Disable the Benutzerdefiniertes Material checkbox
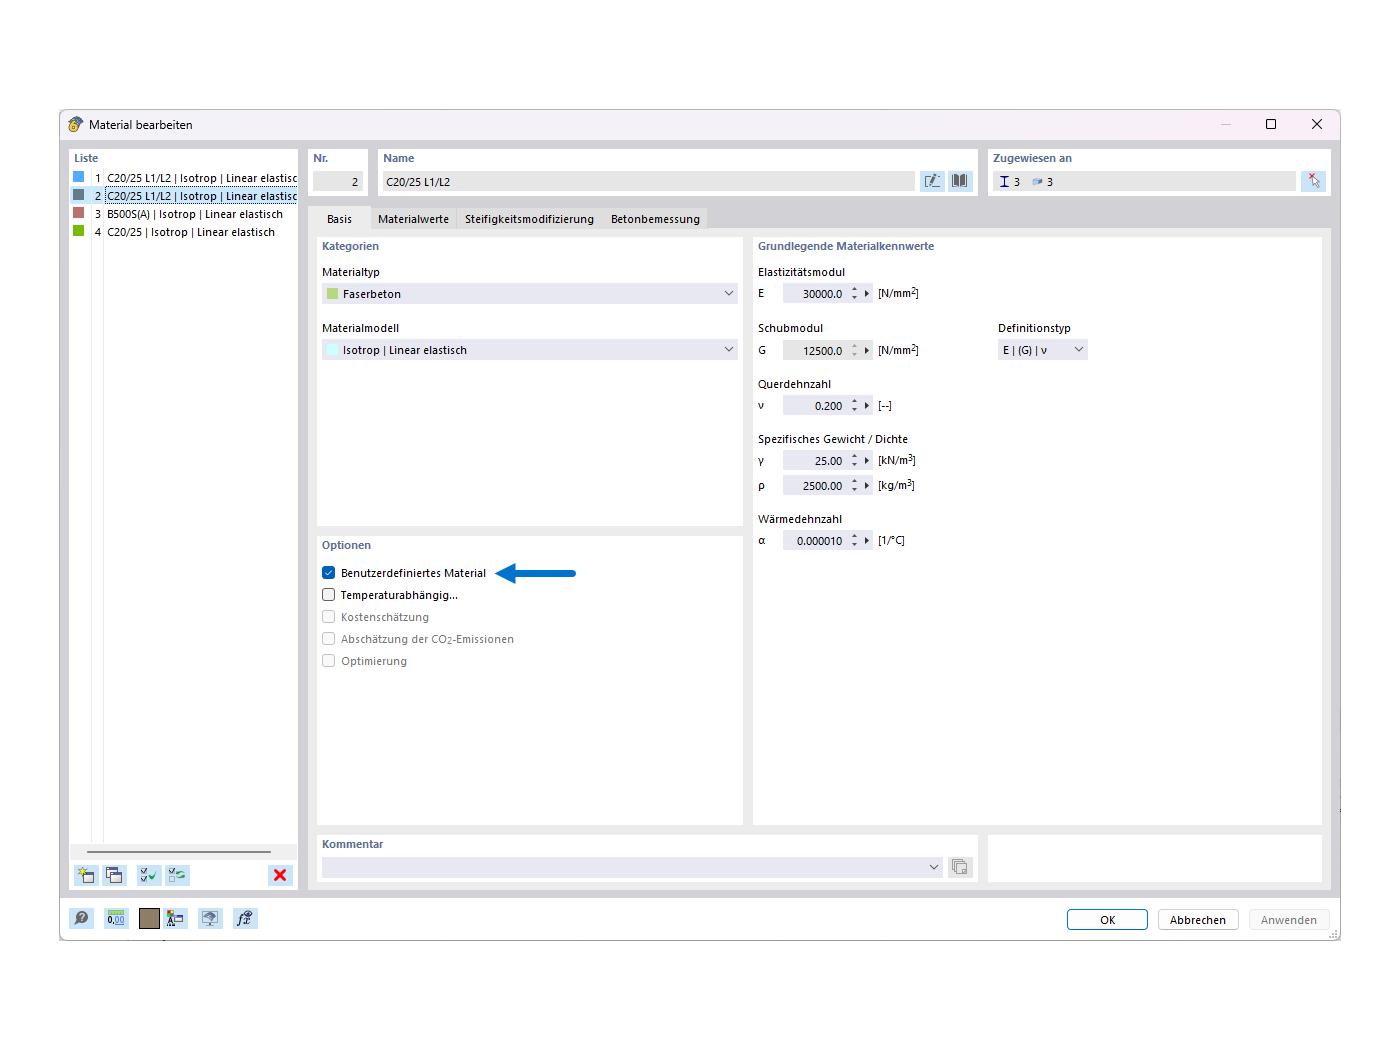 point(328,572)
